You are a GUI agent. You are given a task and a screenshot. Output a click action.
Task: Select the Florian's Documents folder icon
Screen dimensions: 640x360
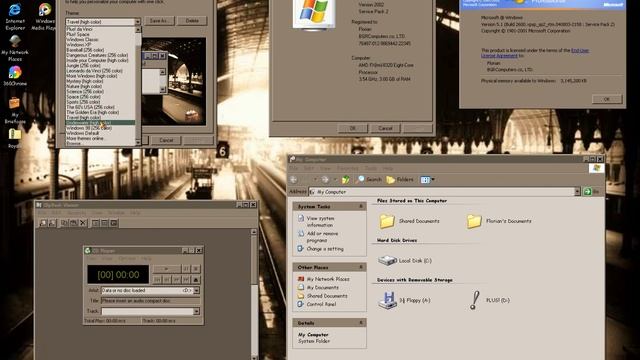coord(474,221)
